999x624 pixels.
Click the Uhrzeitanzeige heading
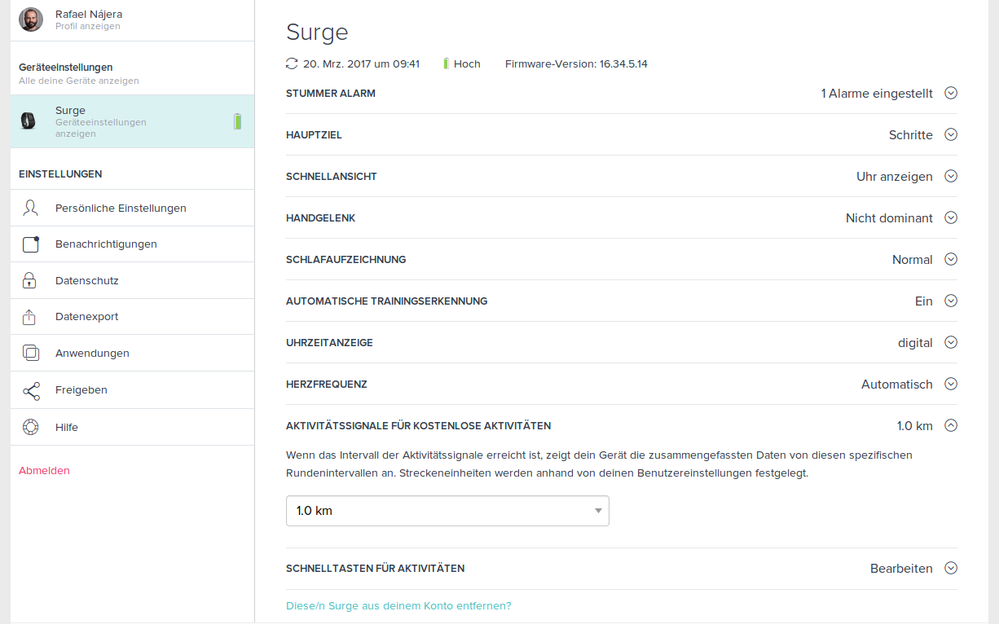click(x=329, y=342)
